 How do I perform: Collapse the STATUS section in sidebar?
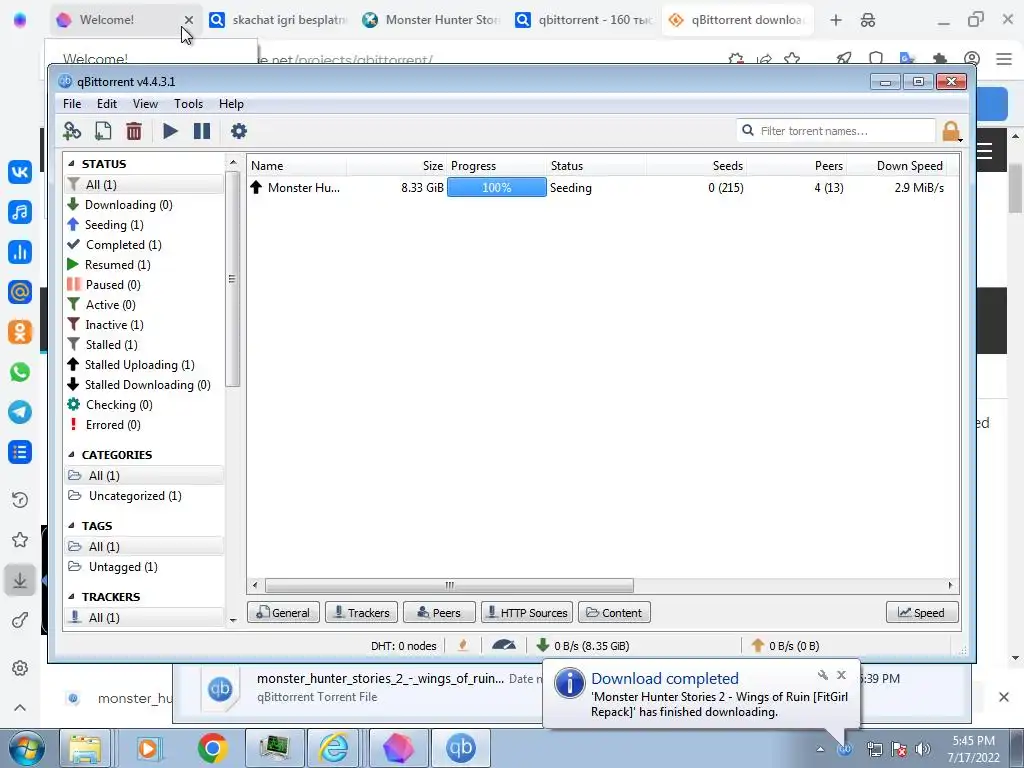click(x=71, y=163)
